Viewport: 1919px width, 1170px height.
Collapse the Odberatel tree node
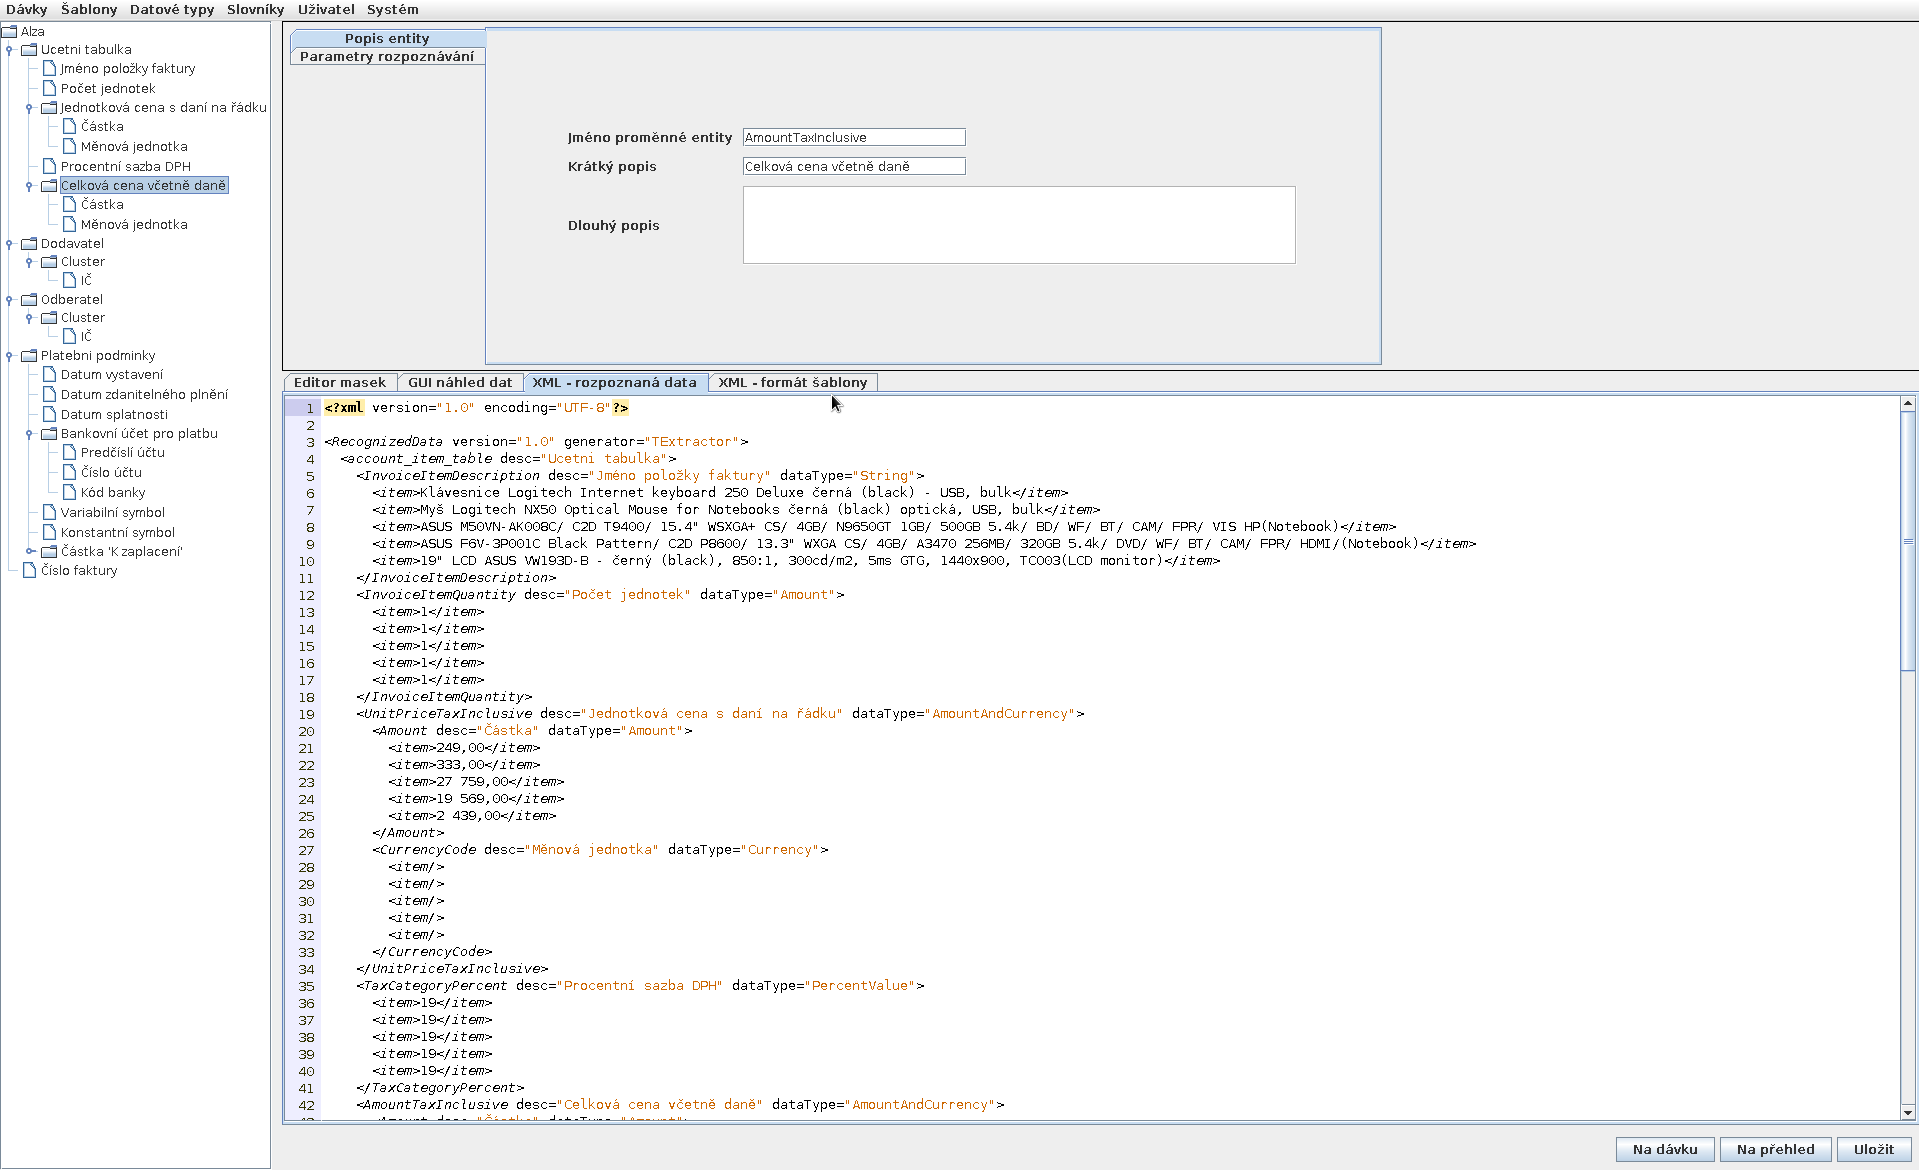click(x=9, y=300)
